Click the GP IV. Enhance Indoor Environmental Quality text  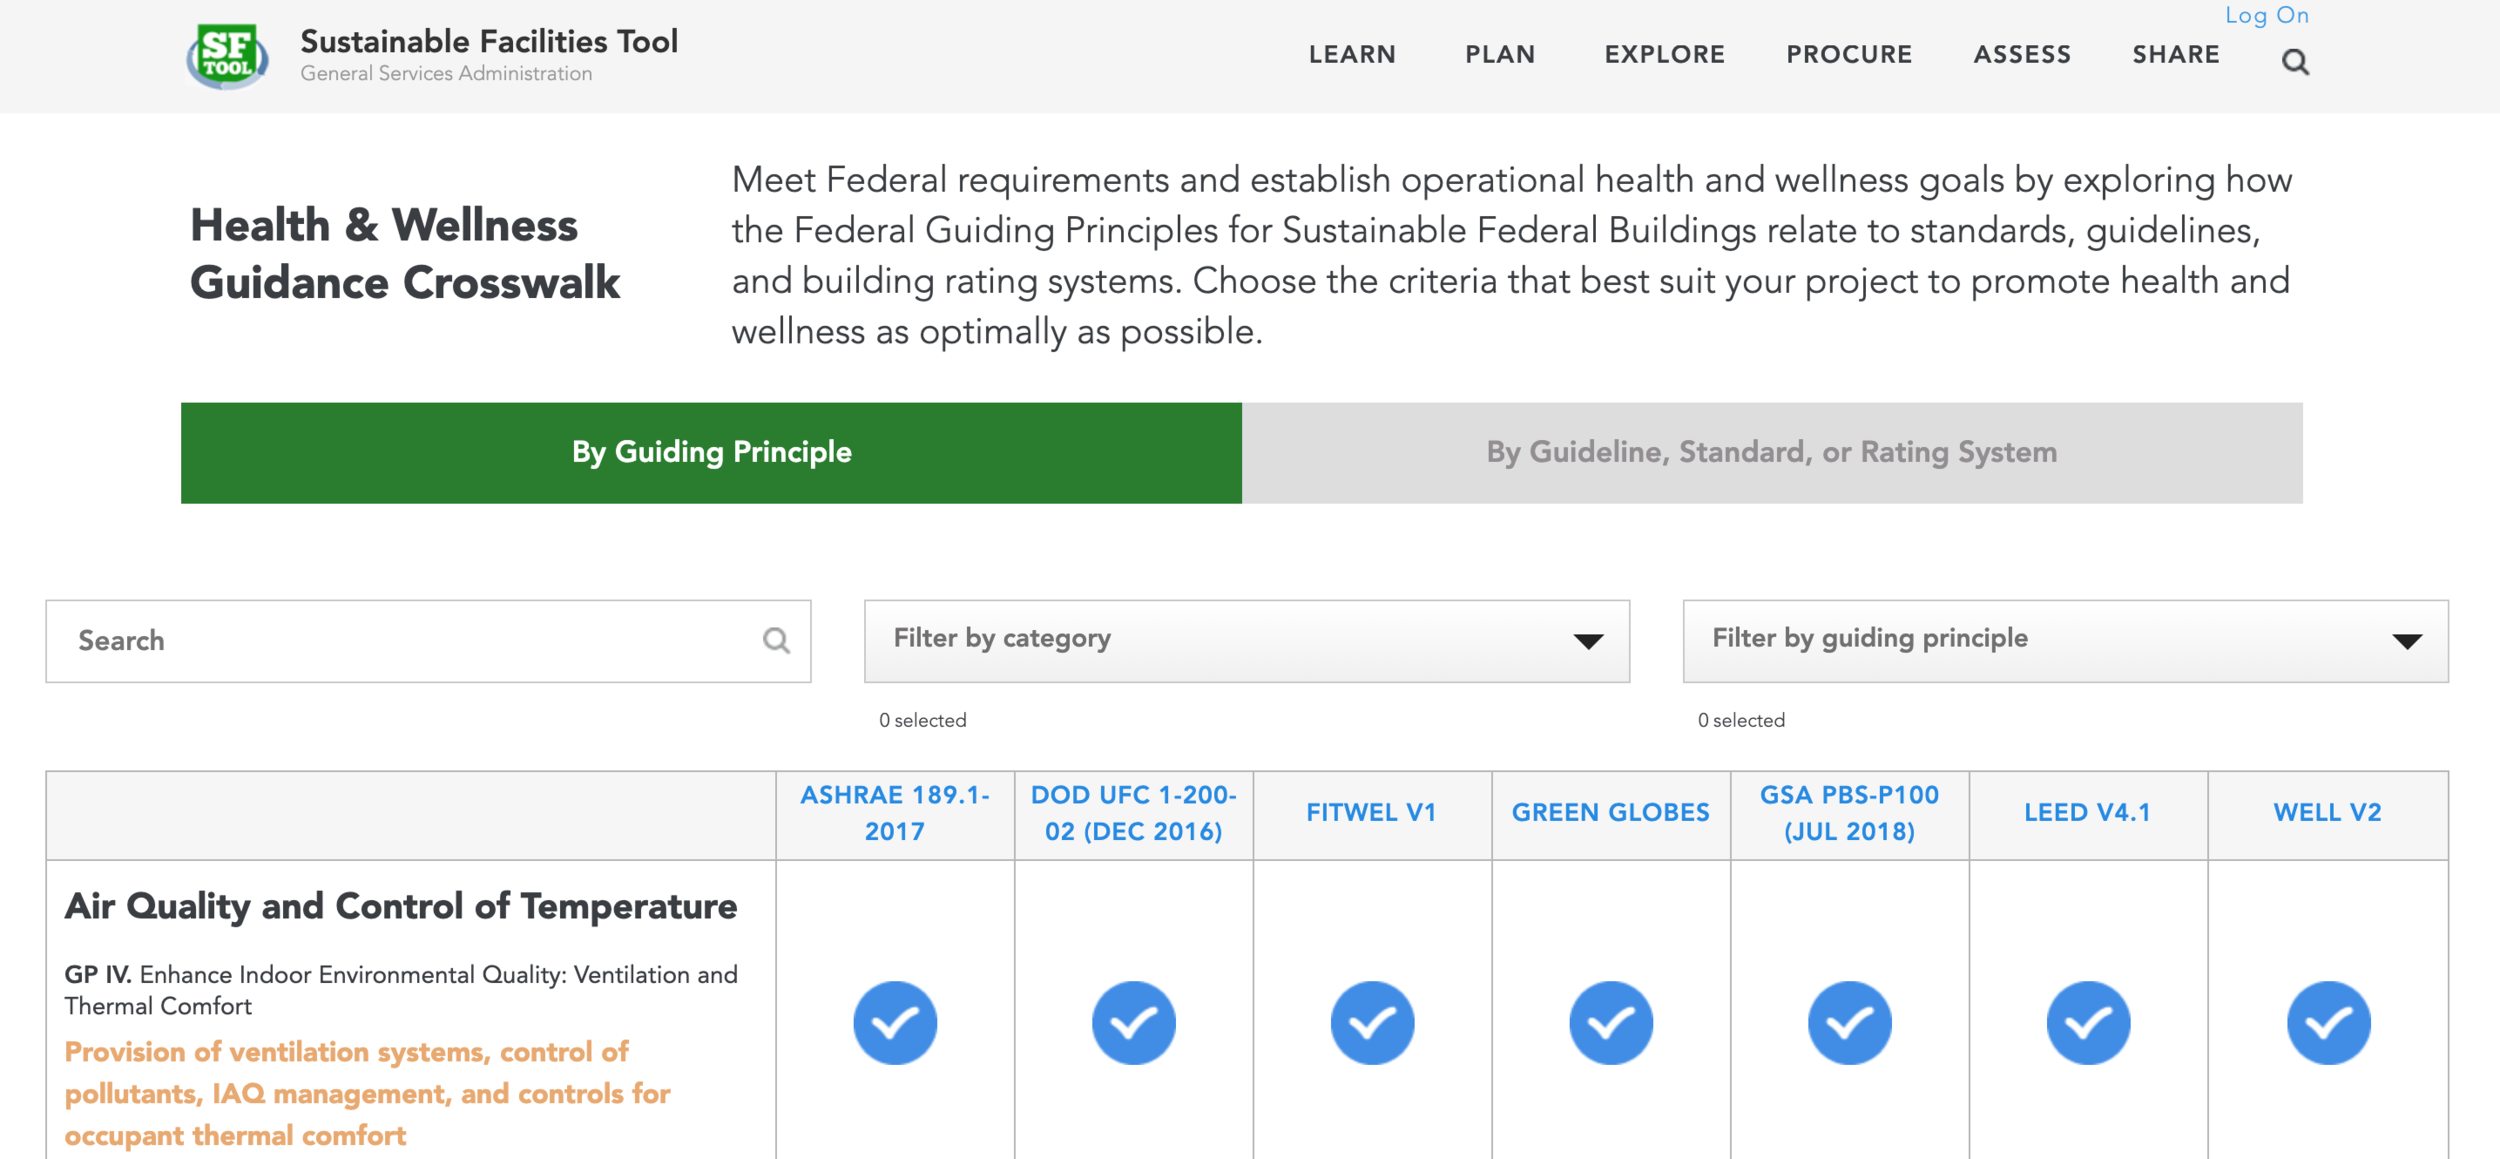pyautogui.click(x=401, y=990)
